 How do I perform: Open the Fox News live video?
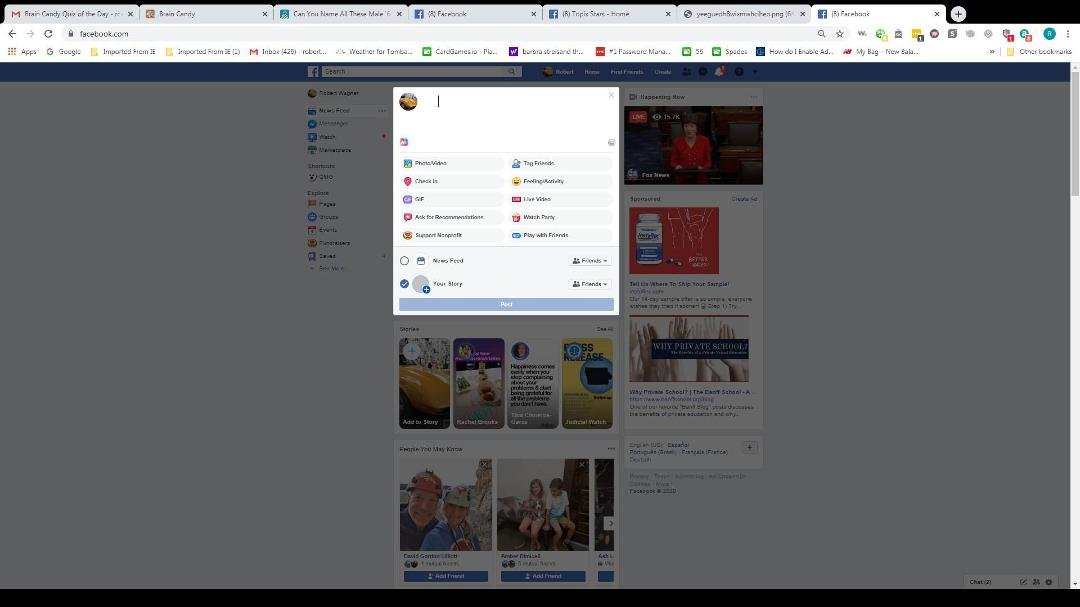point(694,145)
